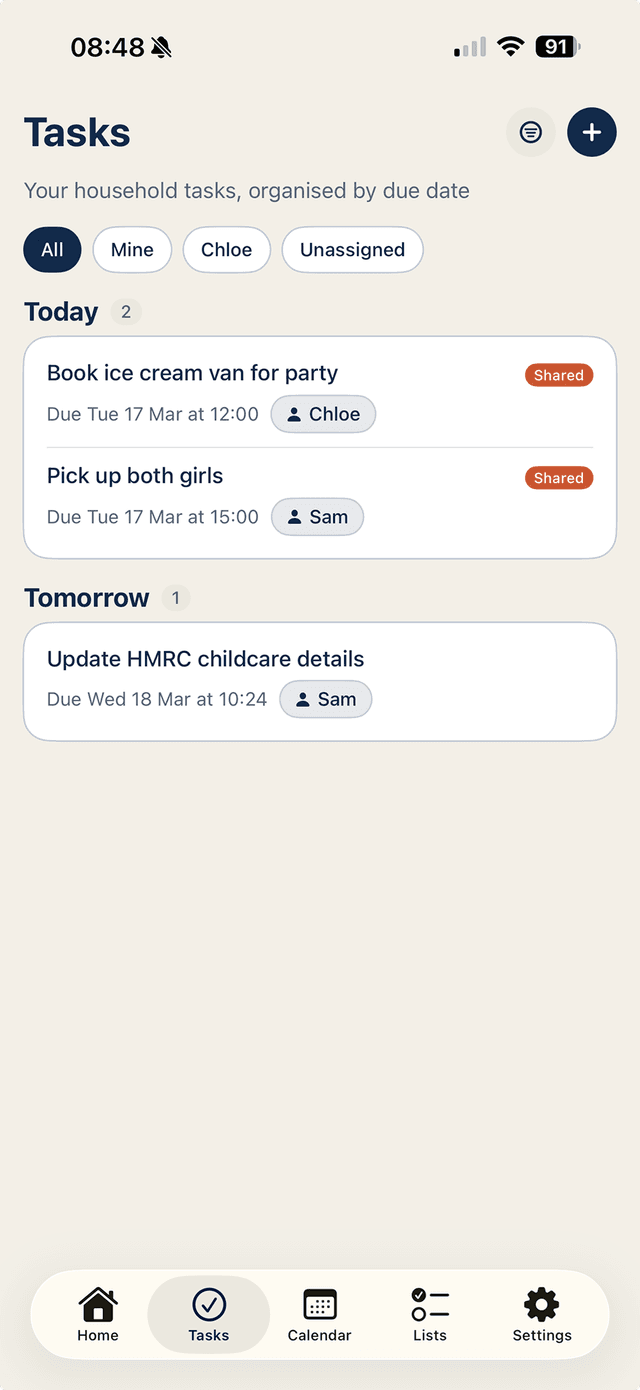Enable the Chloe filter
The image size is (640, 1390).
click(226, 249)
